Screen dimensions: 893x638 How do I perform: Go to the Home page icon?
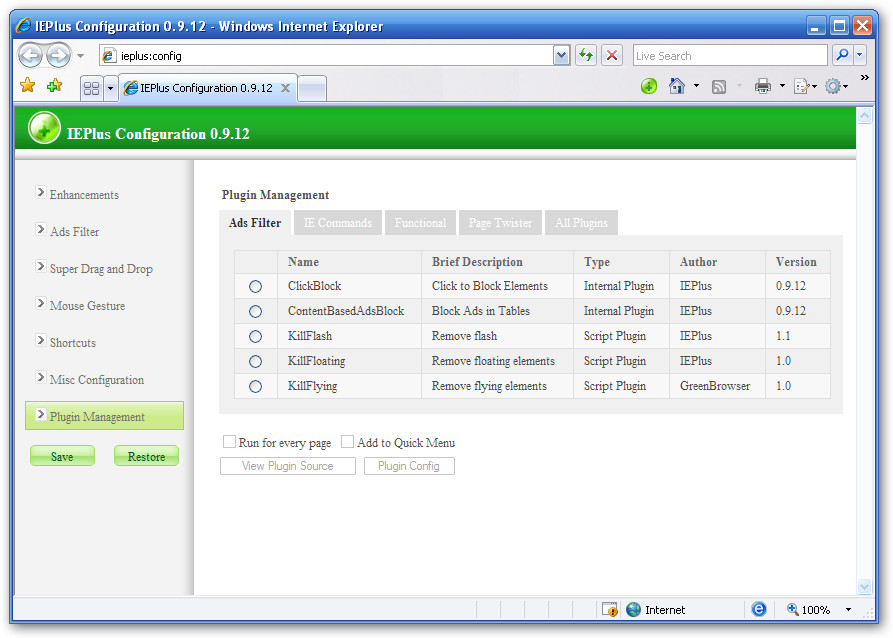pos(677,87)
